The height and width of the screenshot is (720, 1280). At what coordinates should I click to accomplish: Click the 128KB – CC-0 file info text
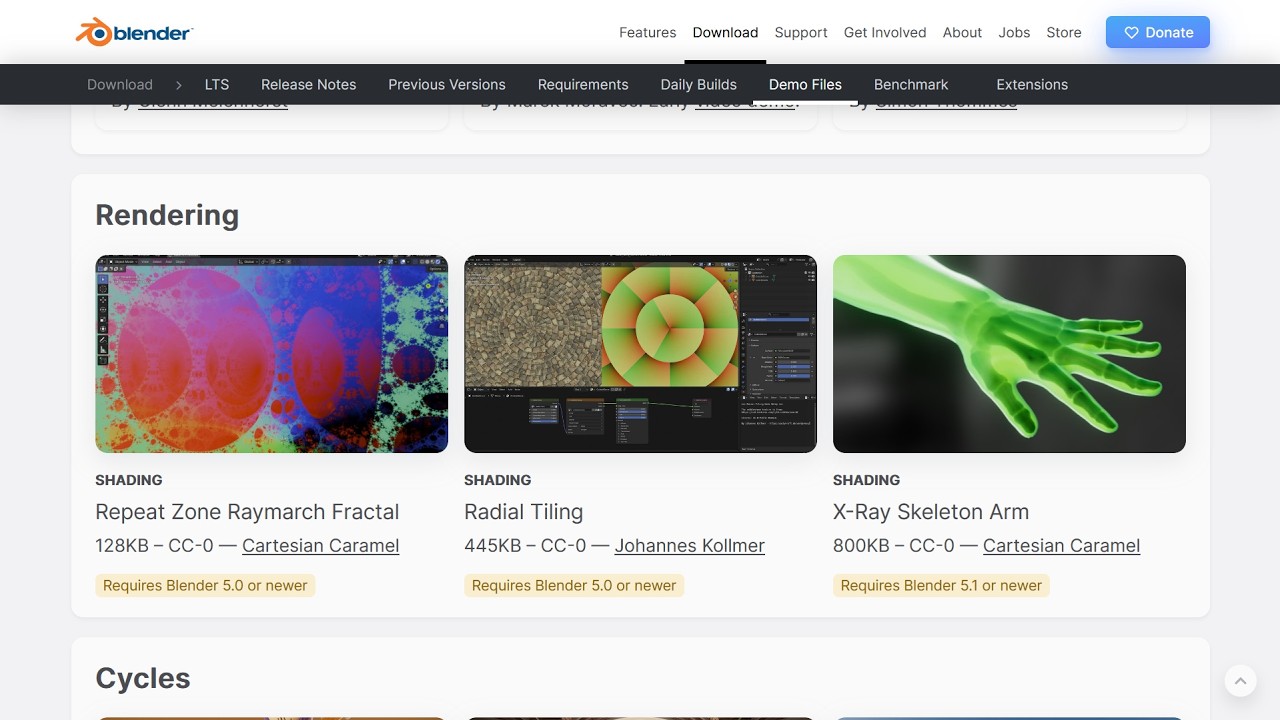(x=154, y=546)
